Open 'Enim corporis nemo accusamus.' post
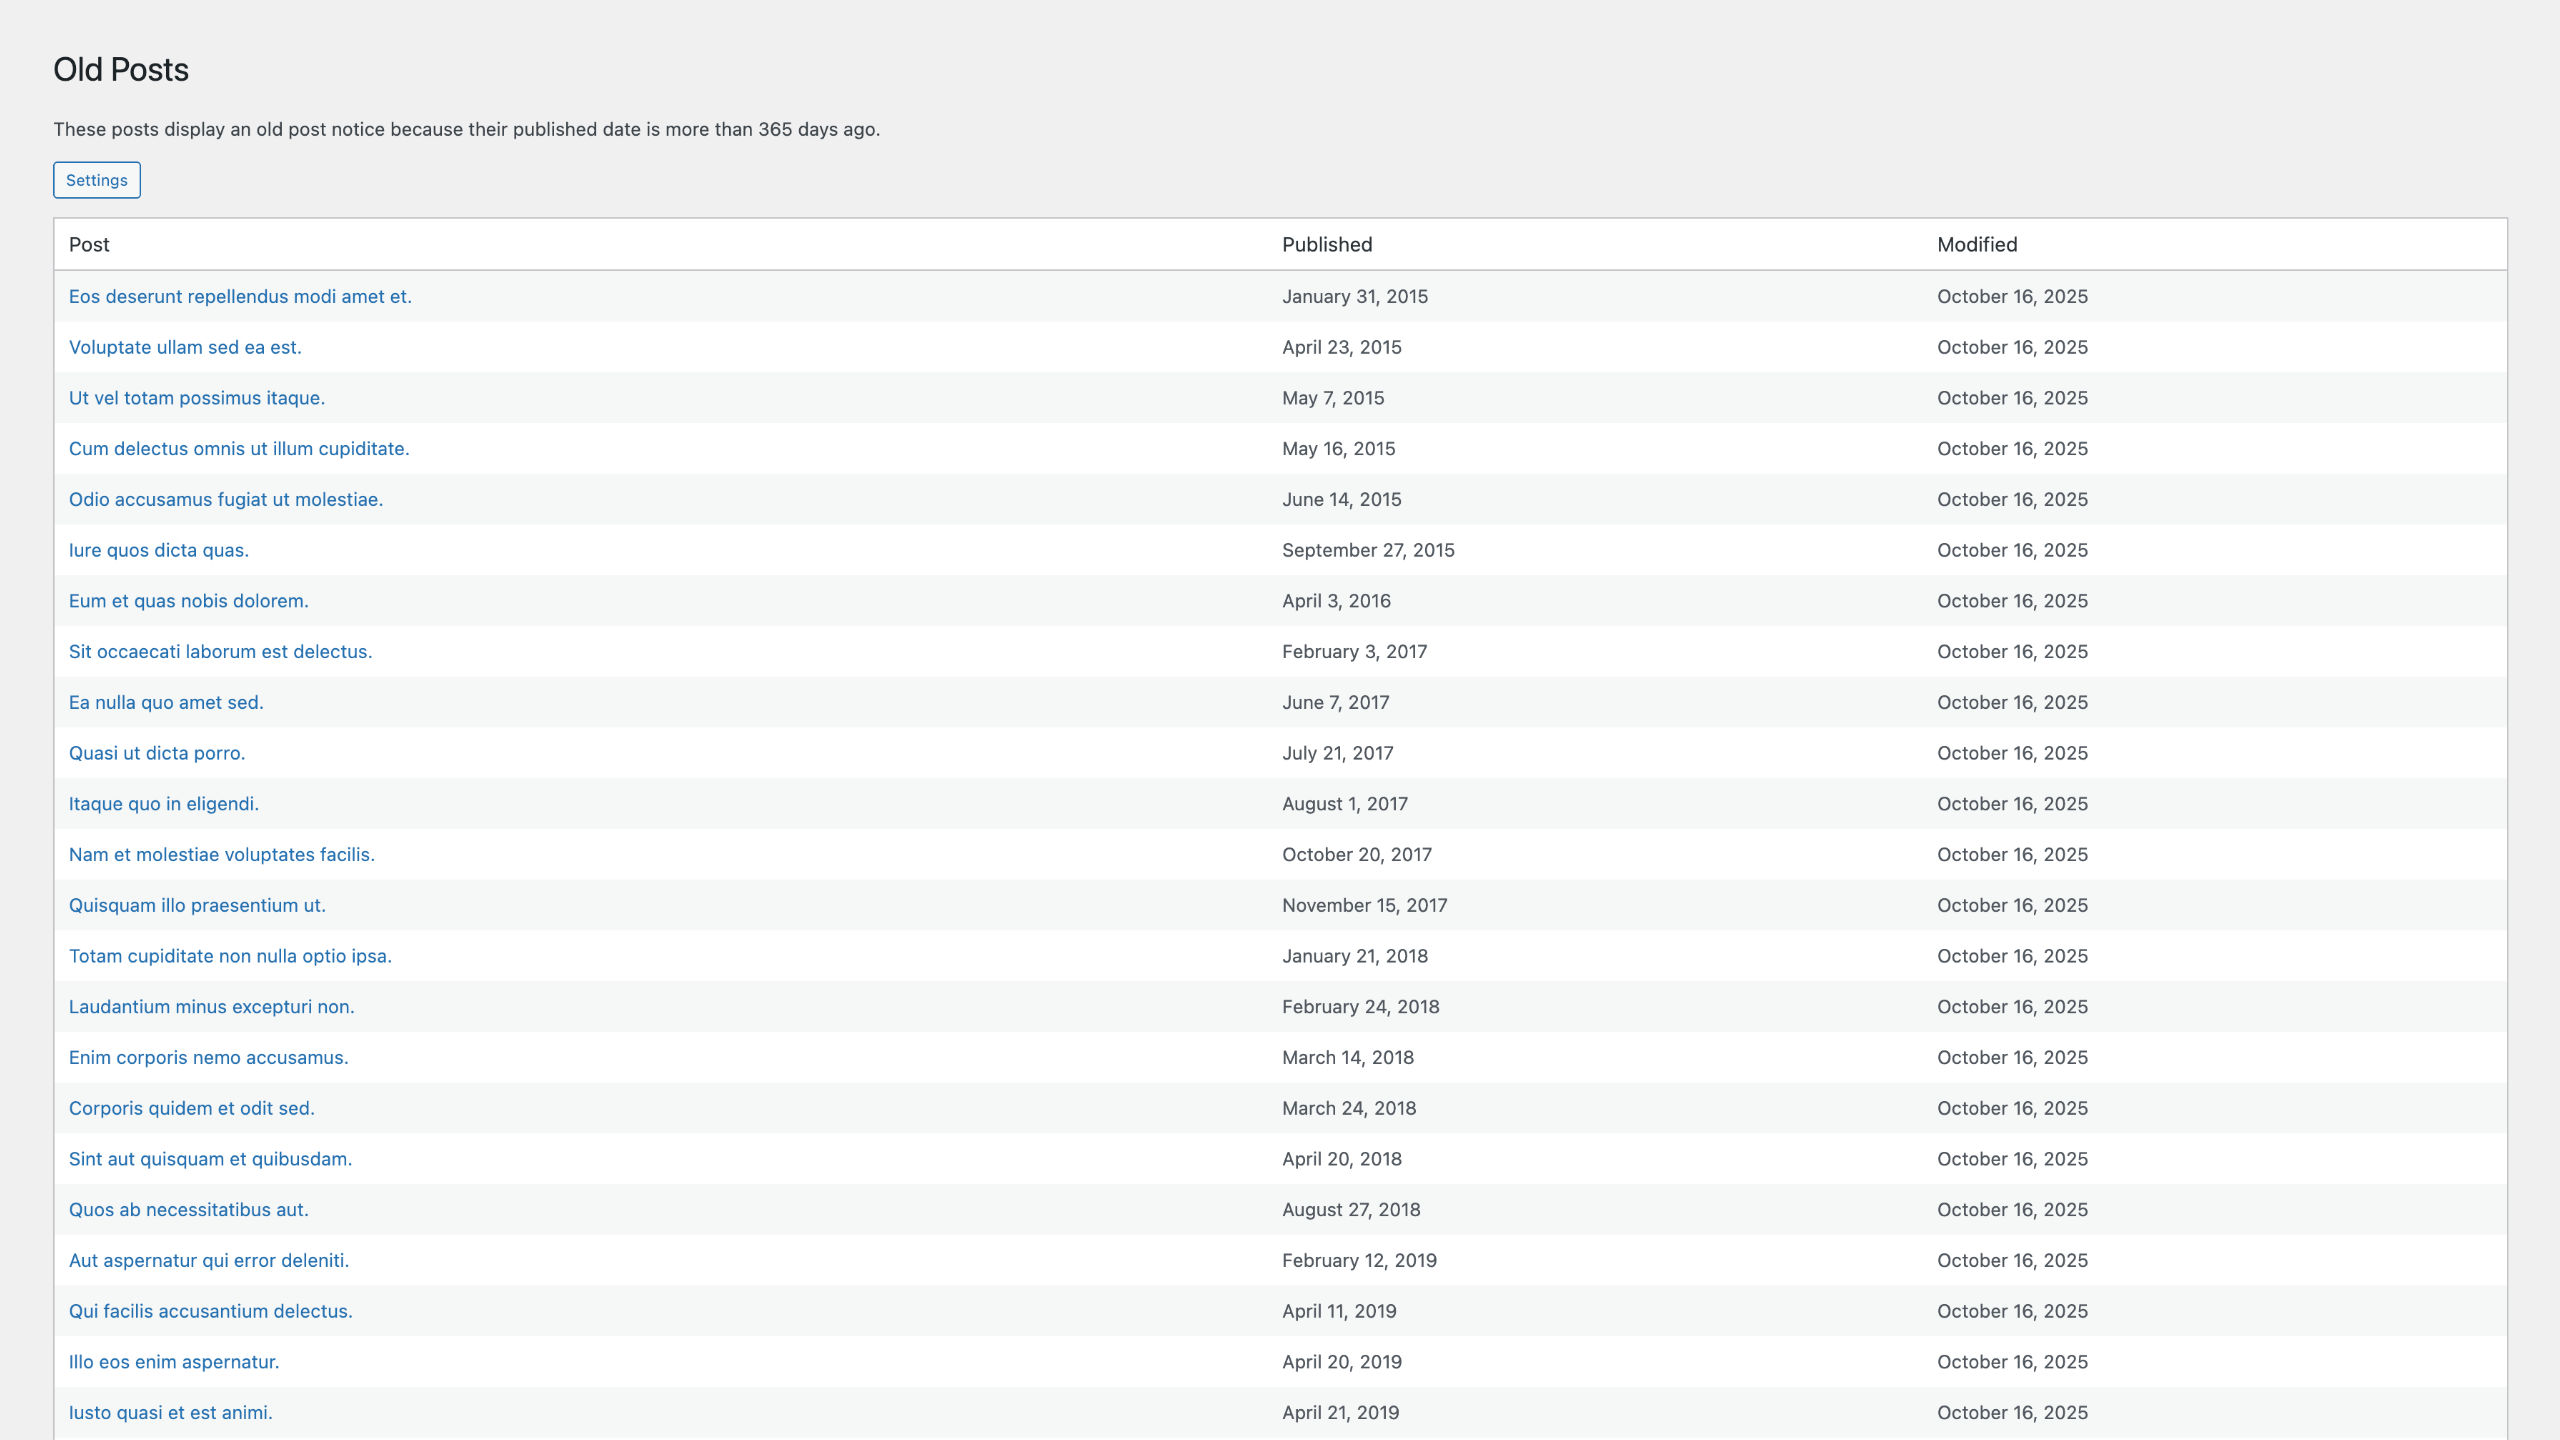The width and height of the screenshot is (2560, 1440). [209, 1057]
